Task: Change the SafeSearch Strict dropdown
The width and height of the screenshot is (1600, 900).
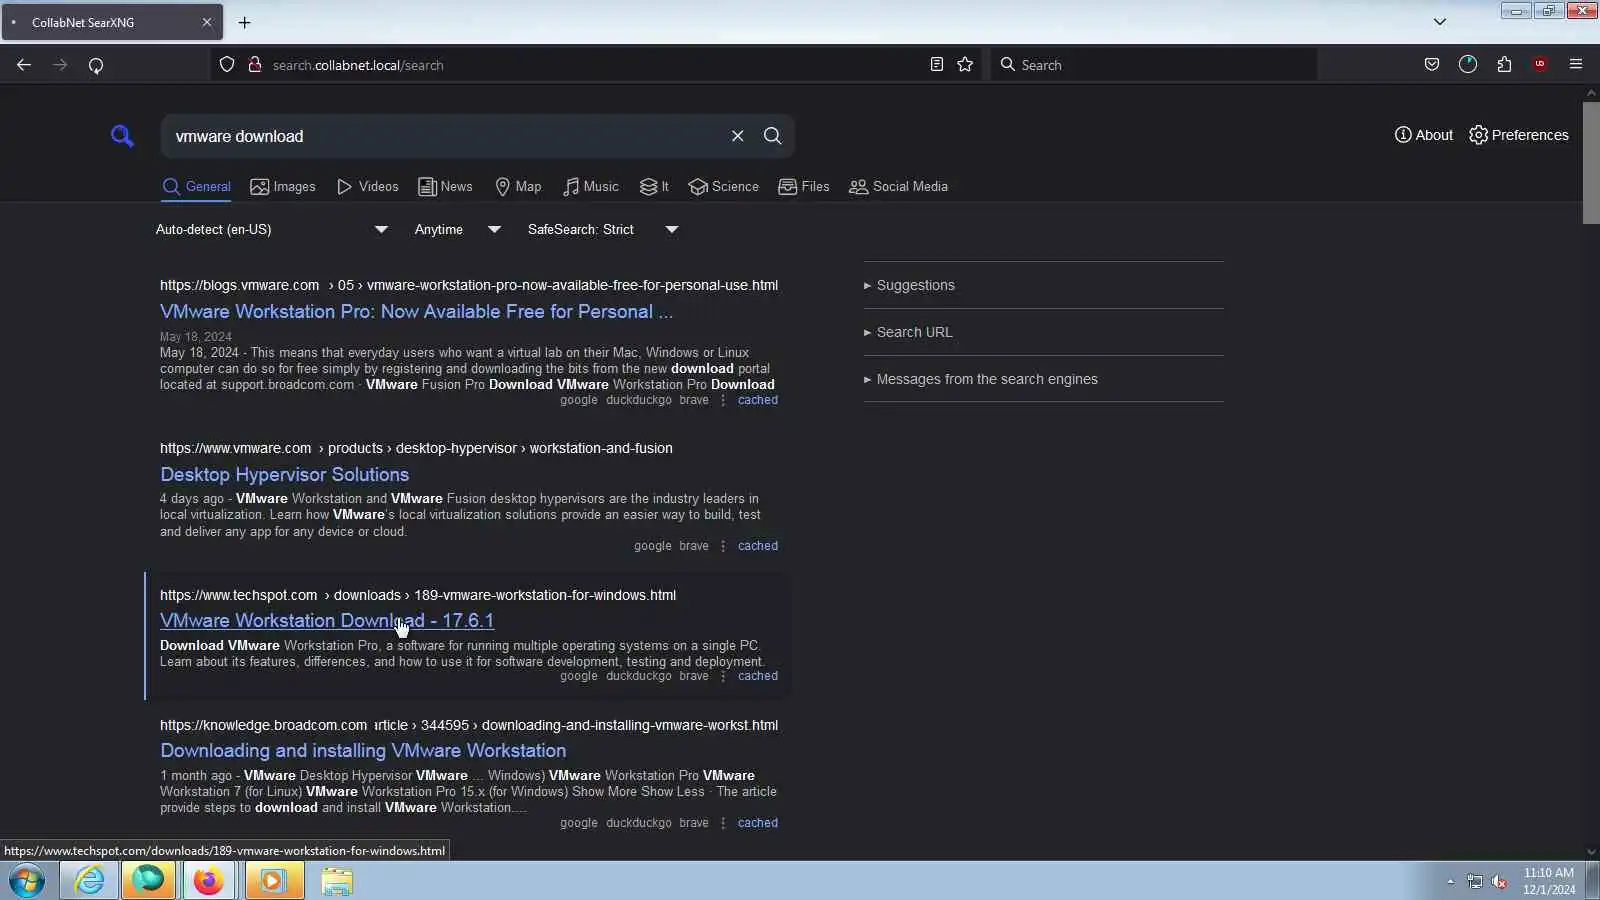Action: pos(603,230)
